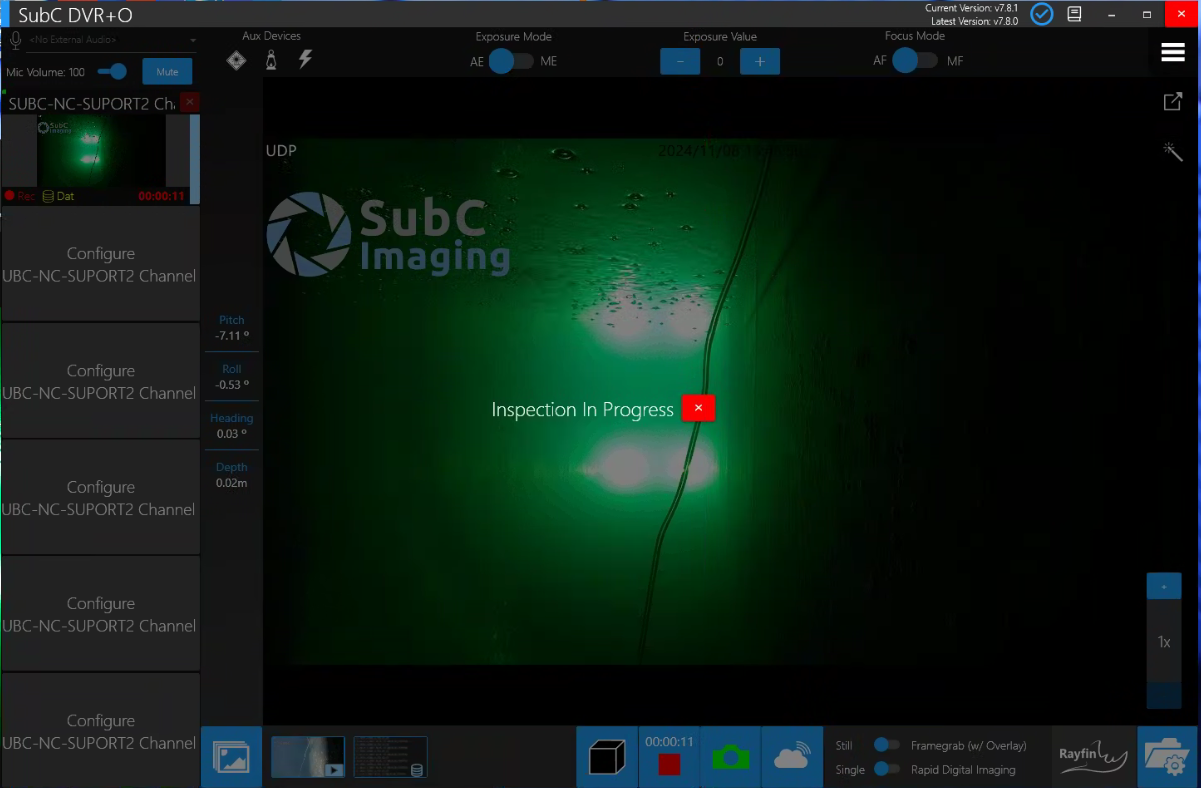The height and width of the screenshot is (788, 1201).
Task: Click the lightning bolt strobe icon
Action: [306, 60]
